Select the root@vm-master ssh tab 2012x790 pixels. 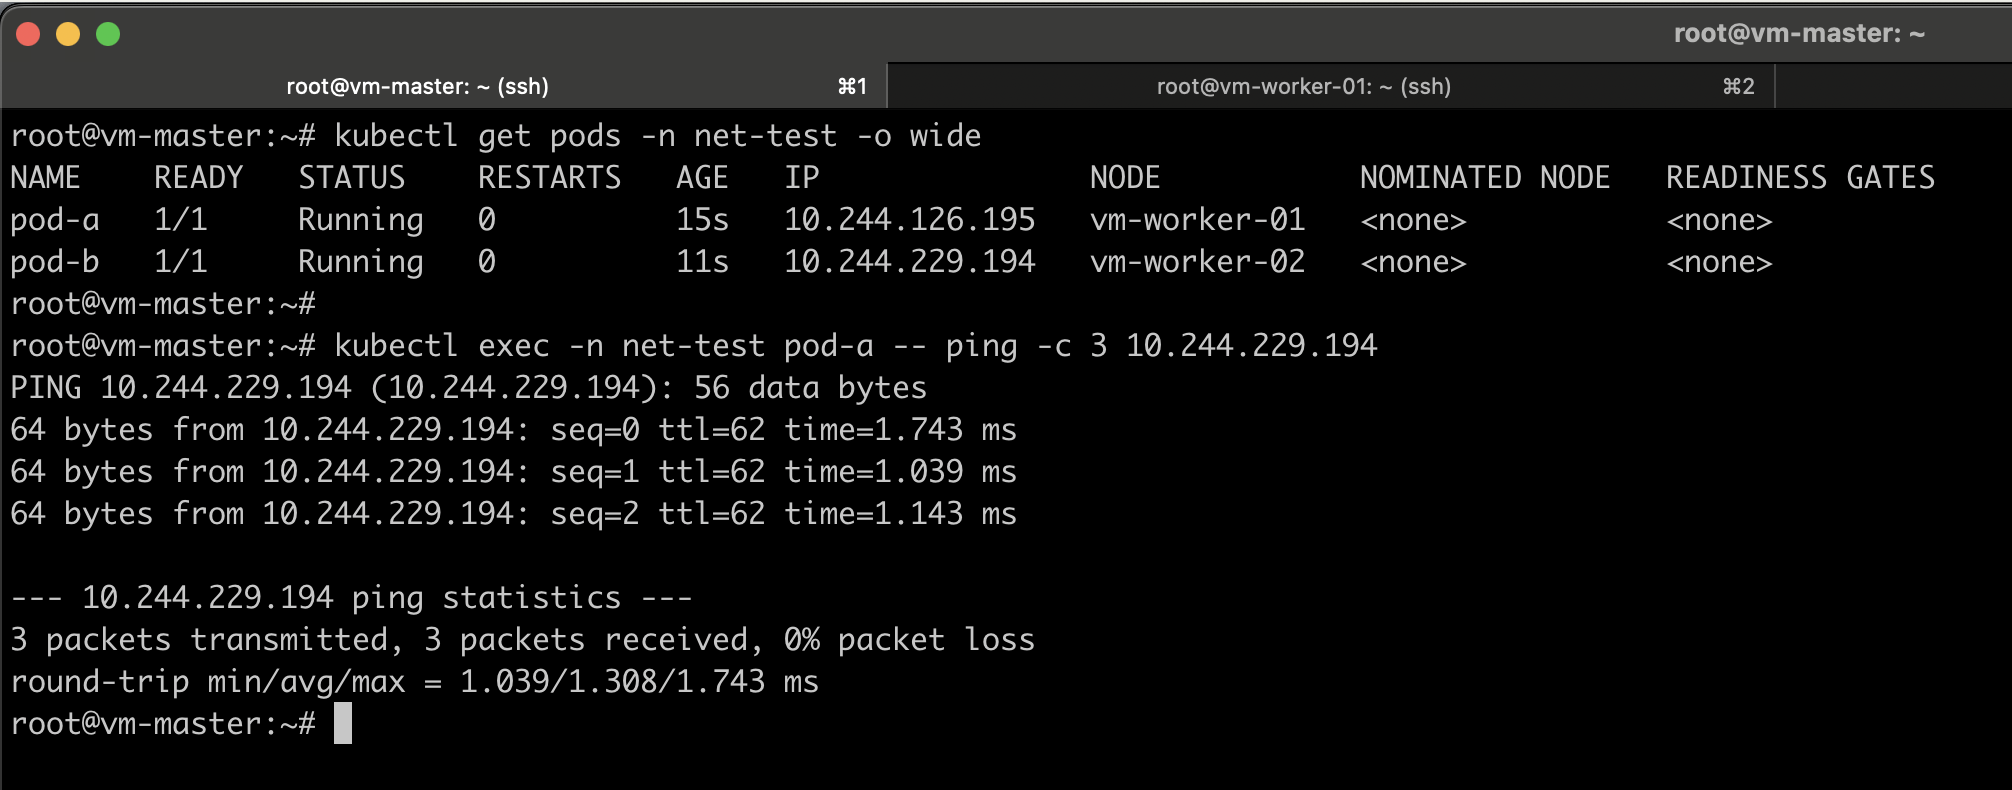click(x=417, y=86)
